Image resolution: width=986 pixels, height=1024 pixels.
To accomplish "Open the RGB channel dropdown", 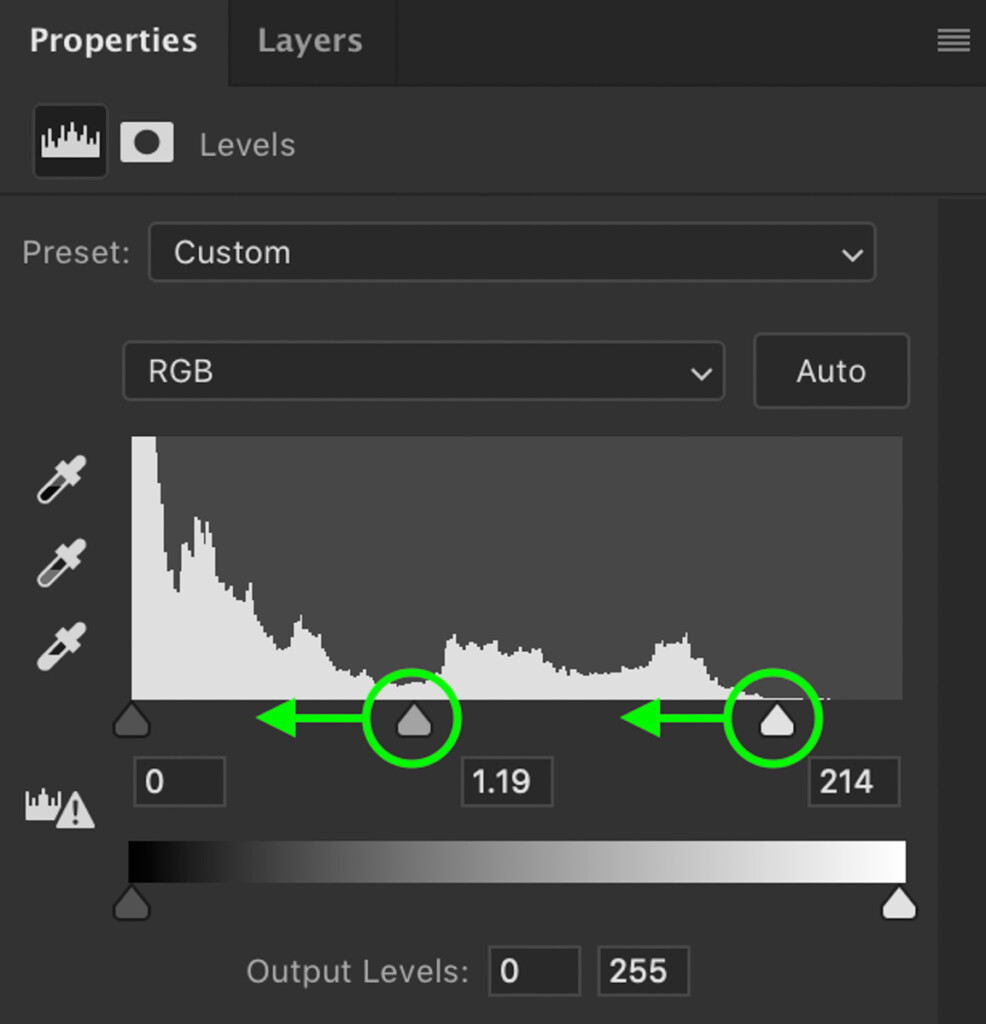I will (424, 371).
